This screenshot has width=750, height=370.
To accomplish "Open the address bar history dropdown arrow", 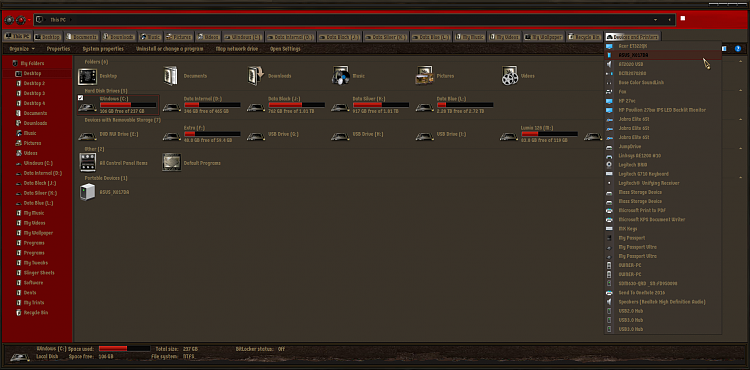I will point(655,20).
